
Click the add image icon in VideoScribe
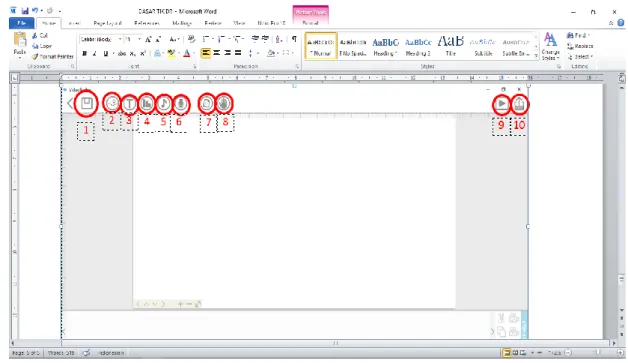click(x=112, y=103)
